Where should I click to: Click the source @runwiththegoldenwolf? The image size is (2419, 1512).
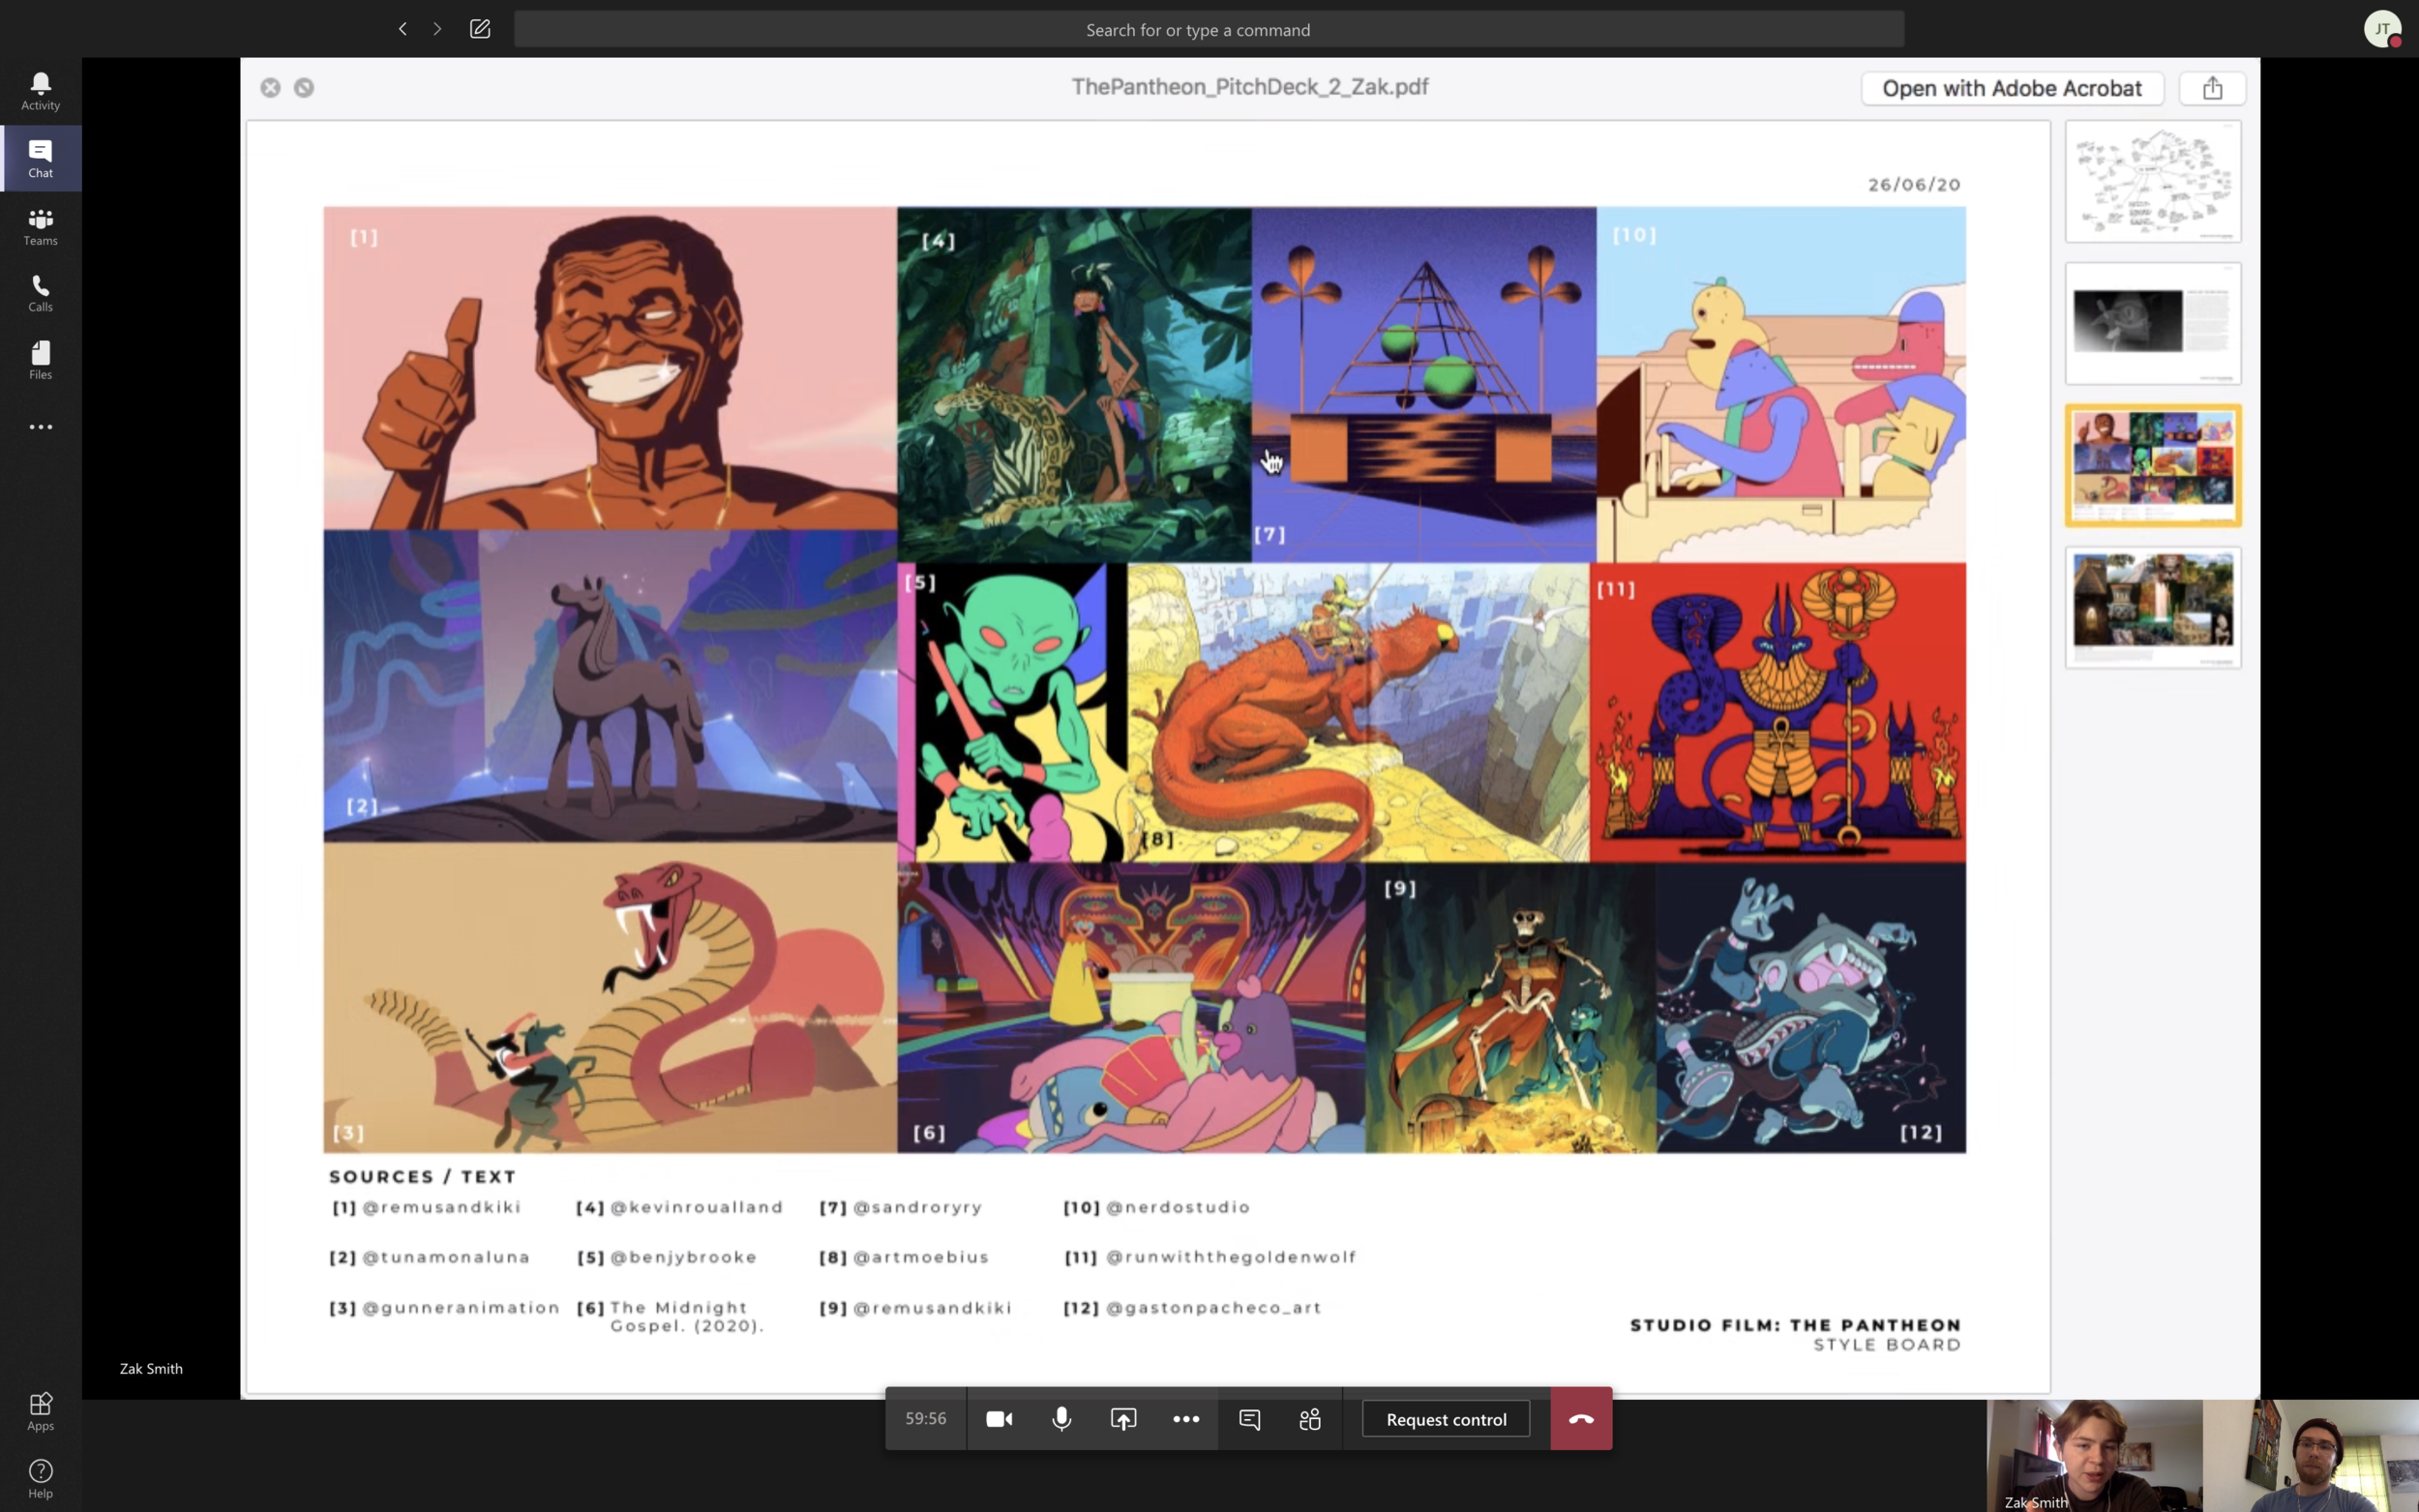1231,1257
